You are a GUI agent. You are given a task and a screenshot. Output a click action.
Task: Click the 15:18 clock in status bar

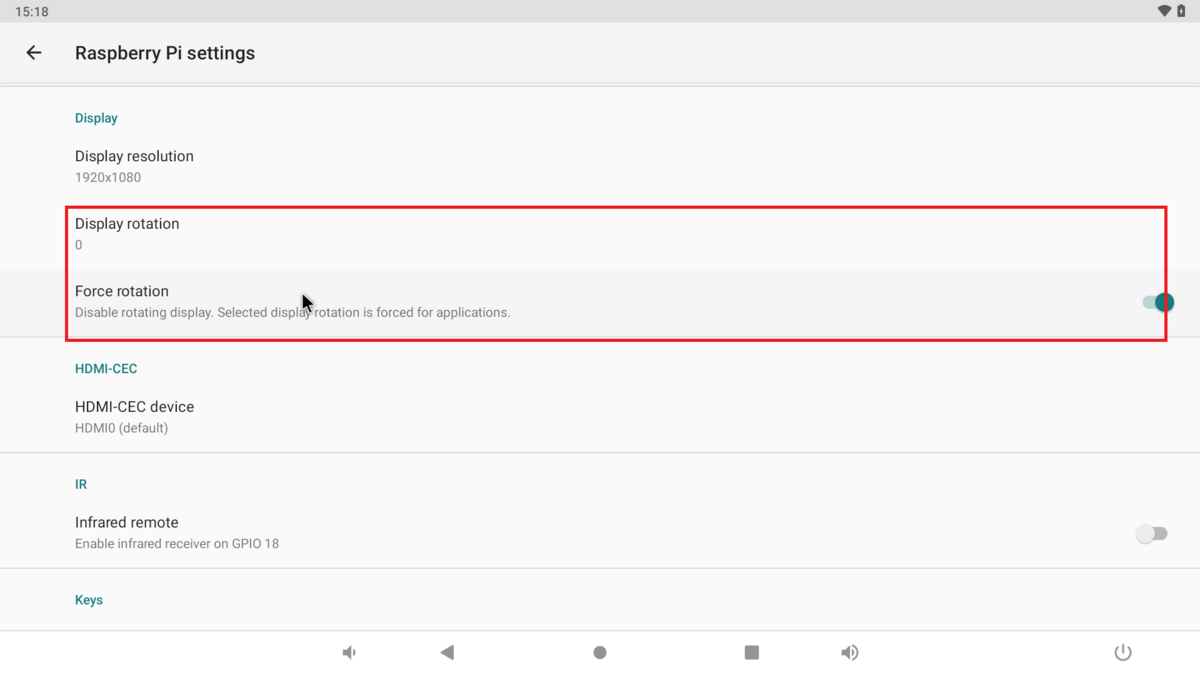[x=32, y=11]
